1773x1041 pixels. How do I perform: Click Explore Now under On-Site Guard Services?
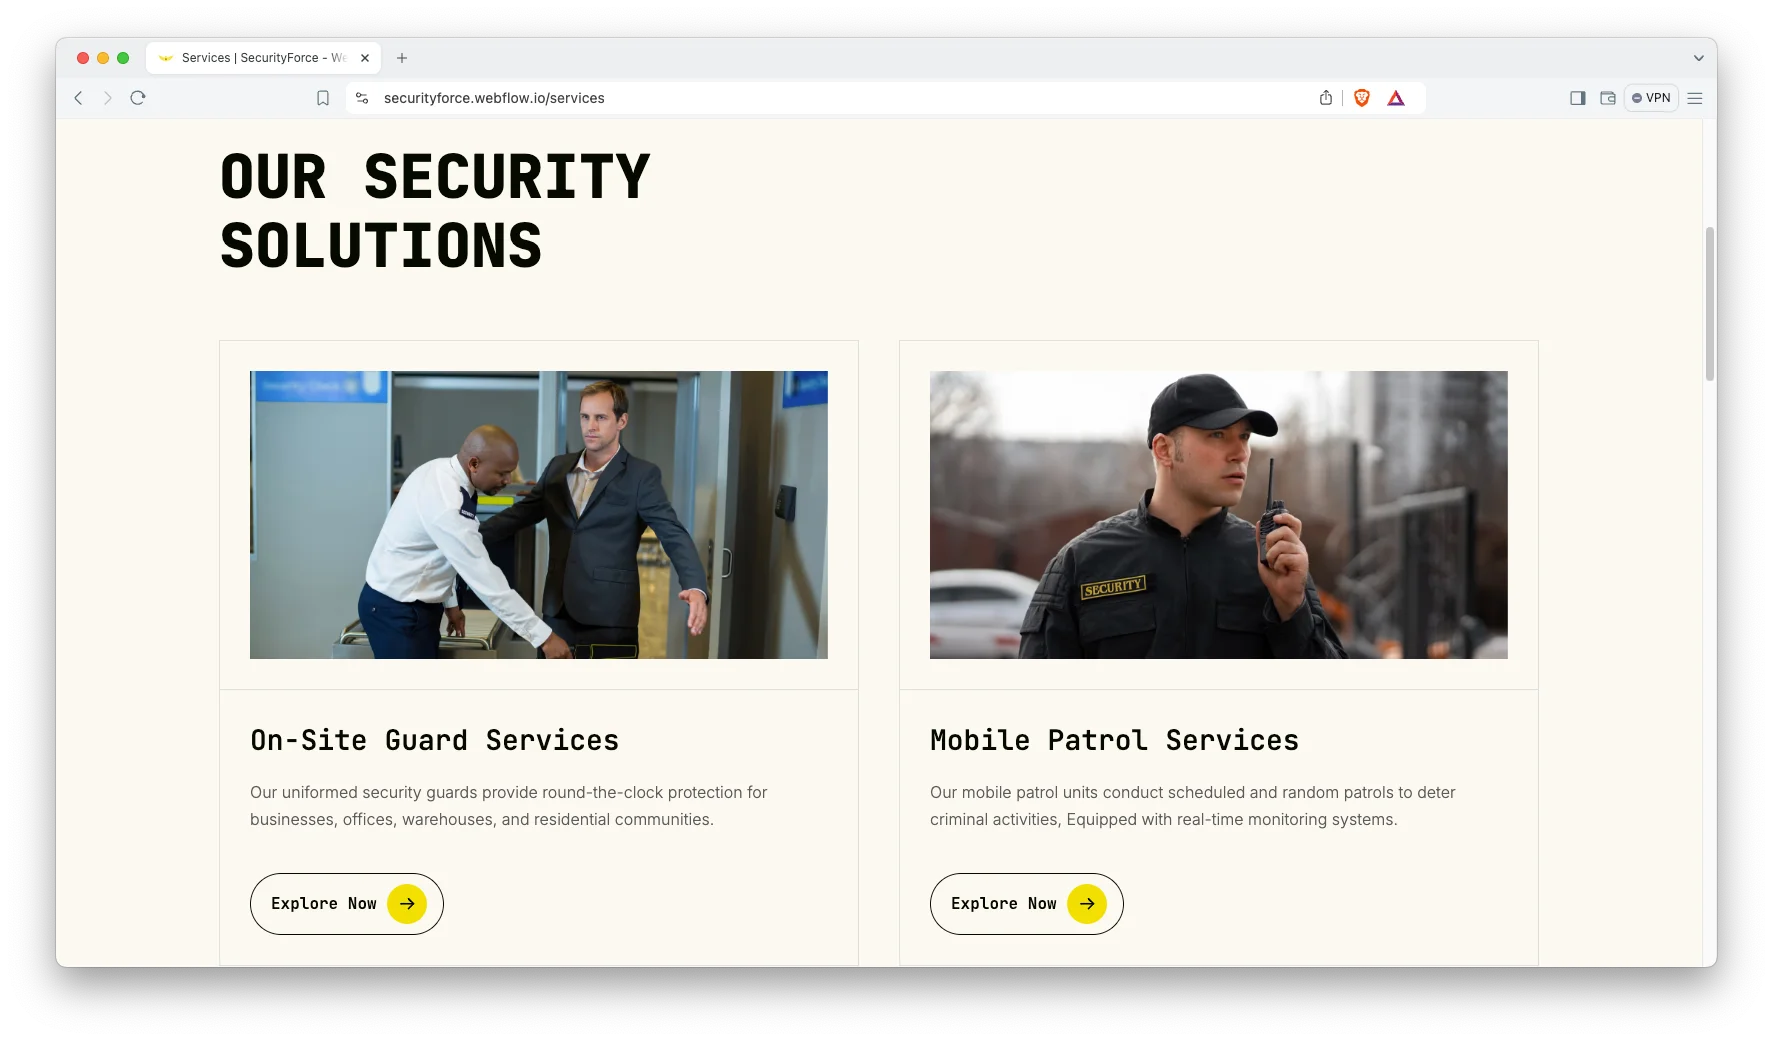347,904
